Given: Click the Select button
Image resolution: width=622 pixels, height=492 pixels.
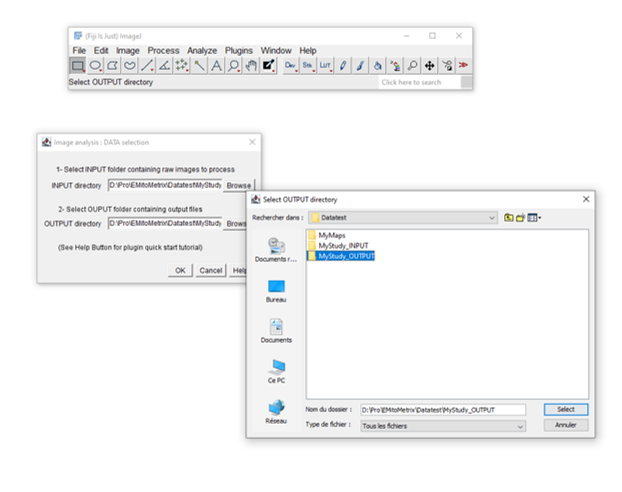Looking at the screenshot, I should point(565,410).
